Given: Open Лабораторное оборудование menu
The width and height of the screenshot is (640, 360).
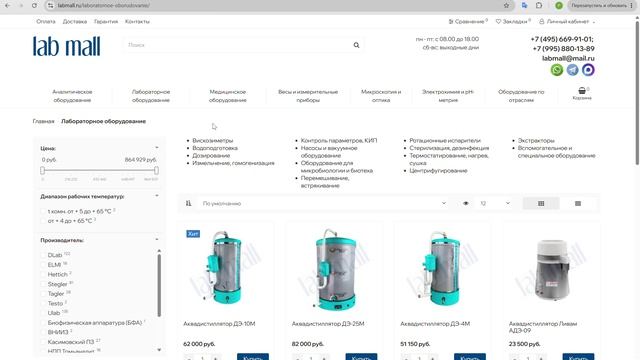Looking at the screenshot, I should point(151,96).
